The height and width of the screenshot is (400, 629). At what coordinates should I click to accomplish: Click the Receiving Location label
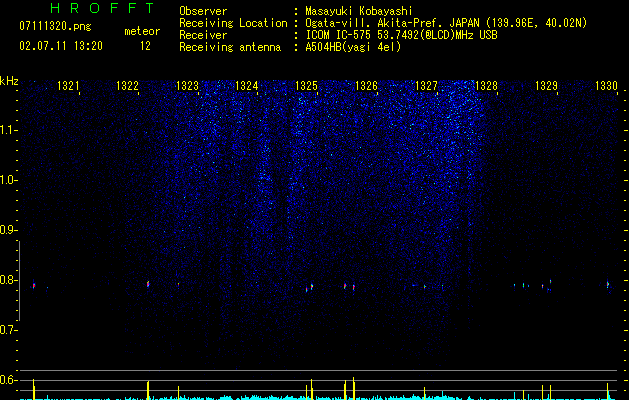(x=233, y=23)
